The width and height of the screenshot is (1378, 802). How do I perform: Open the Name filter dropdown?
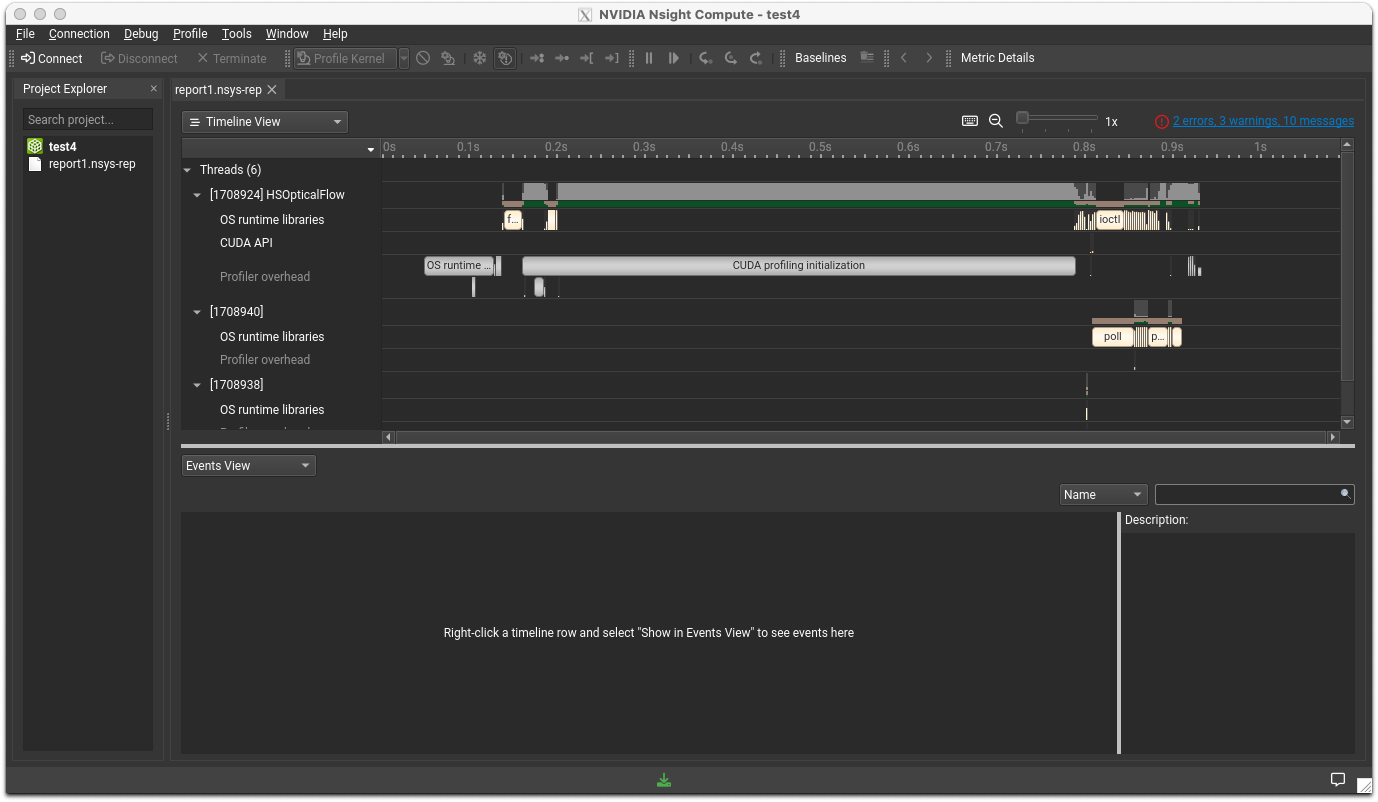[1103, 495]
